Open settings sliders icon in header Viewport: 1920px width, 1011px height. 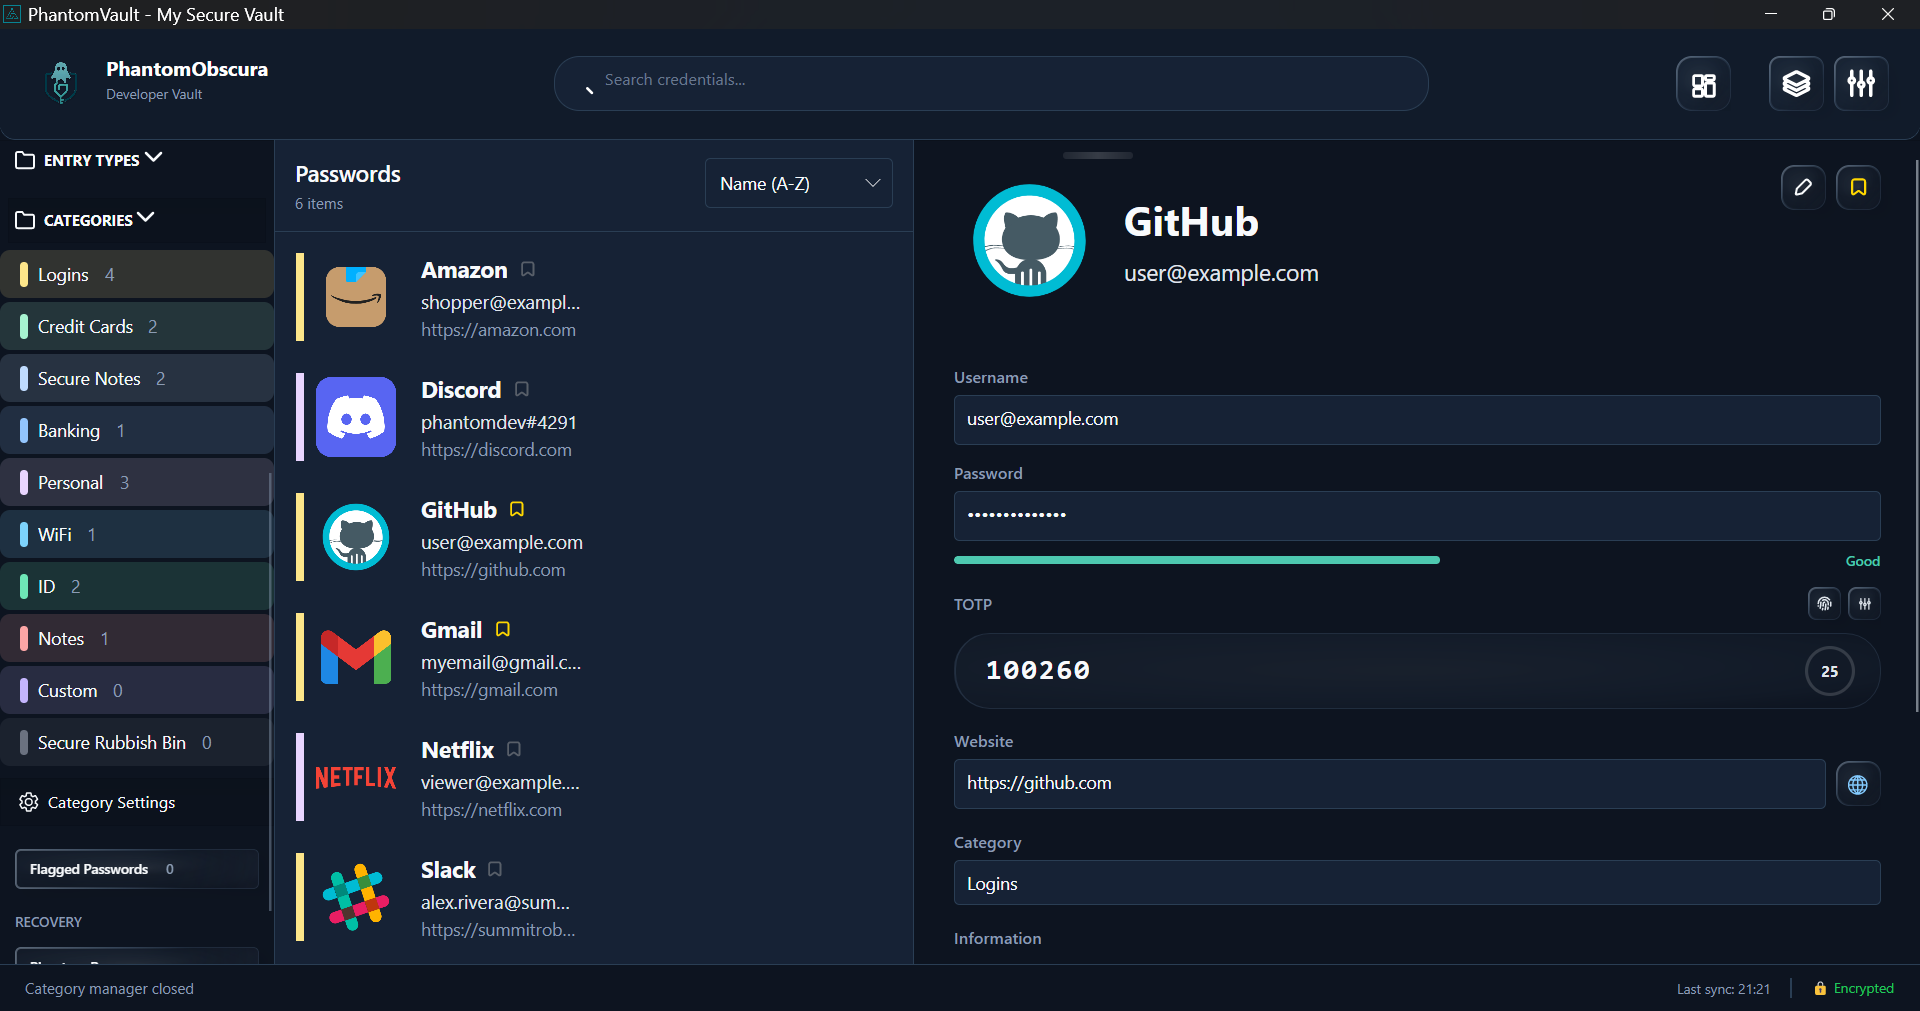click(x=1860, y=84)
